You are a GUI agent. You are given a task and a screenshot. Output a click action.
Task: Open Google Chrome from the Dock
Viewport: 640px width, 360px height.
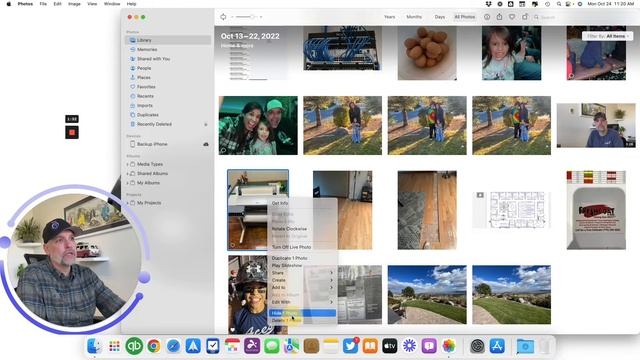click(x=154, y=346)
